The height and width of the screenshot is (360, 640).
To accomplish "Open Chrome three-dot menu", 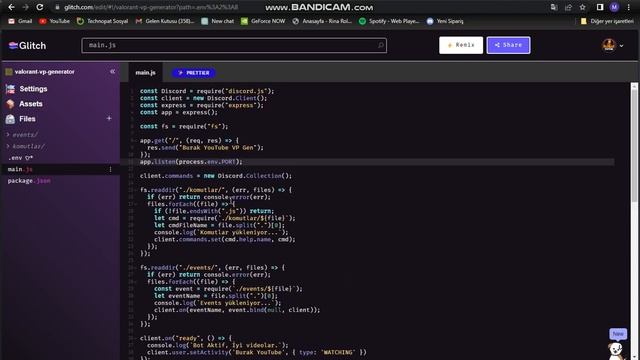I will [629, 7].
